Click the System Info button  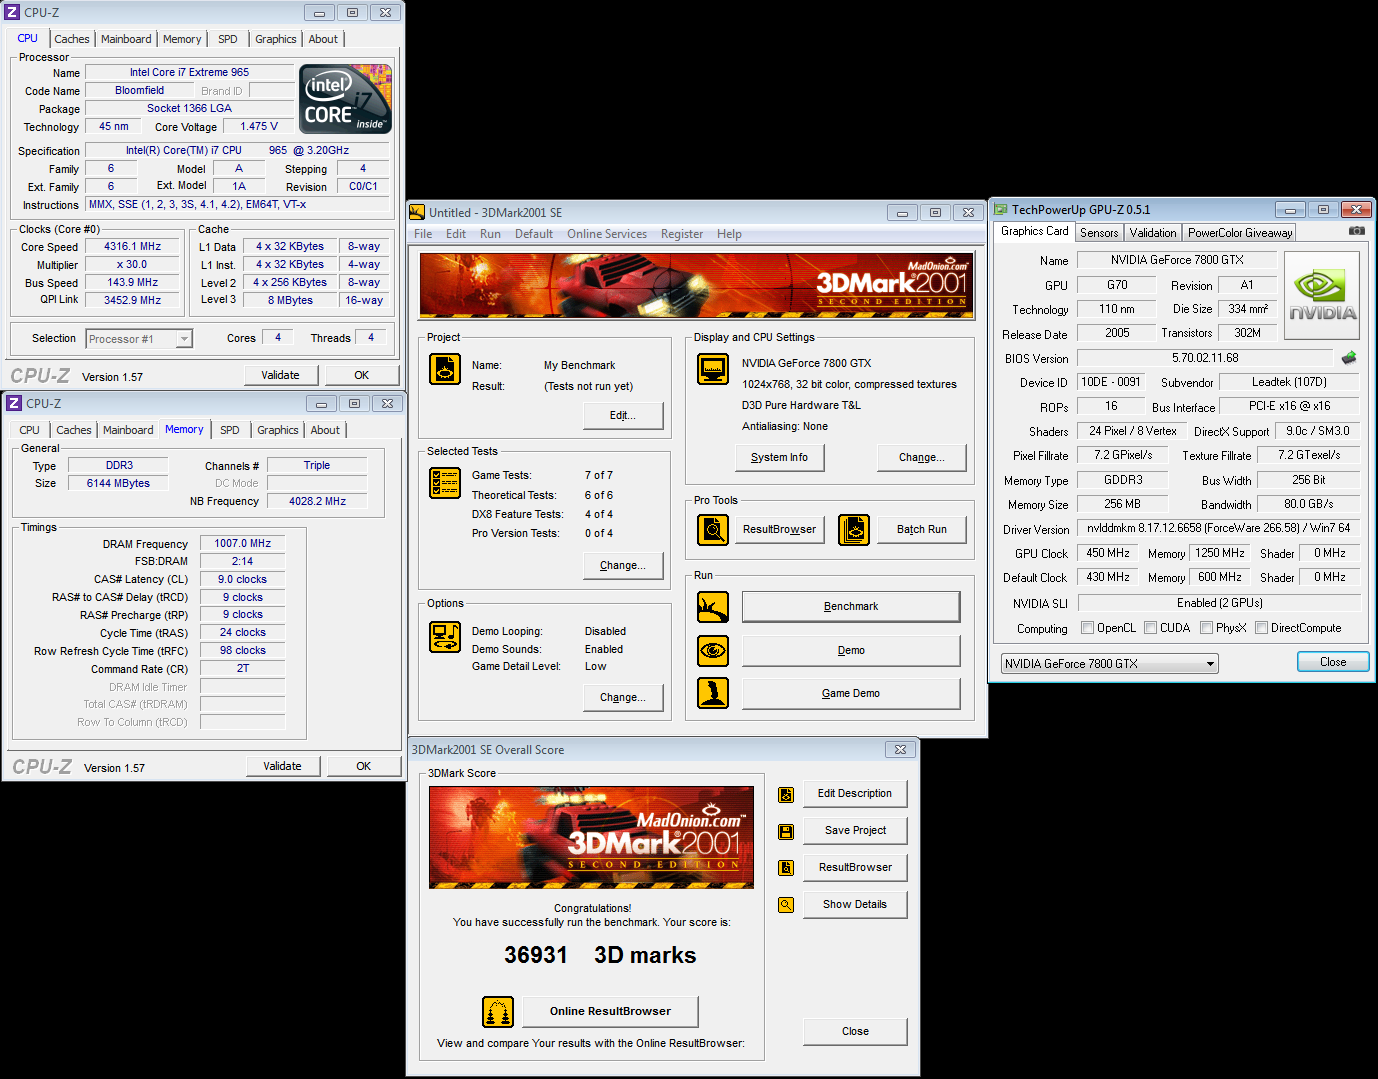tap(779, 457)
